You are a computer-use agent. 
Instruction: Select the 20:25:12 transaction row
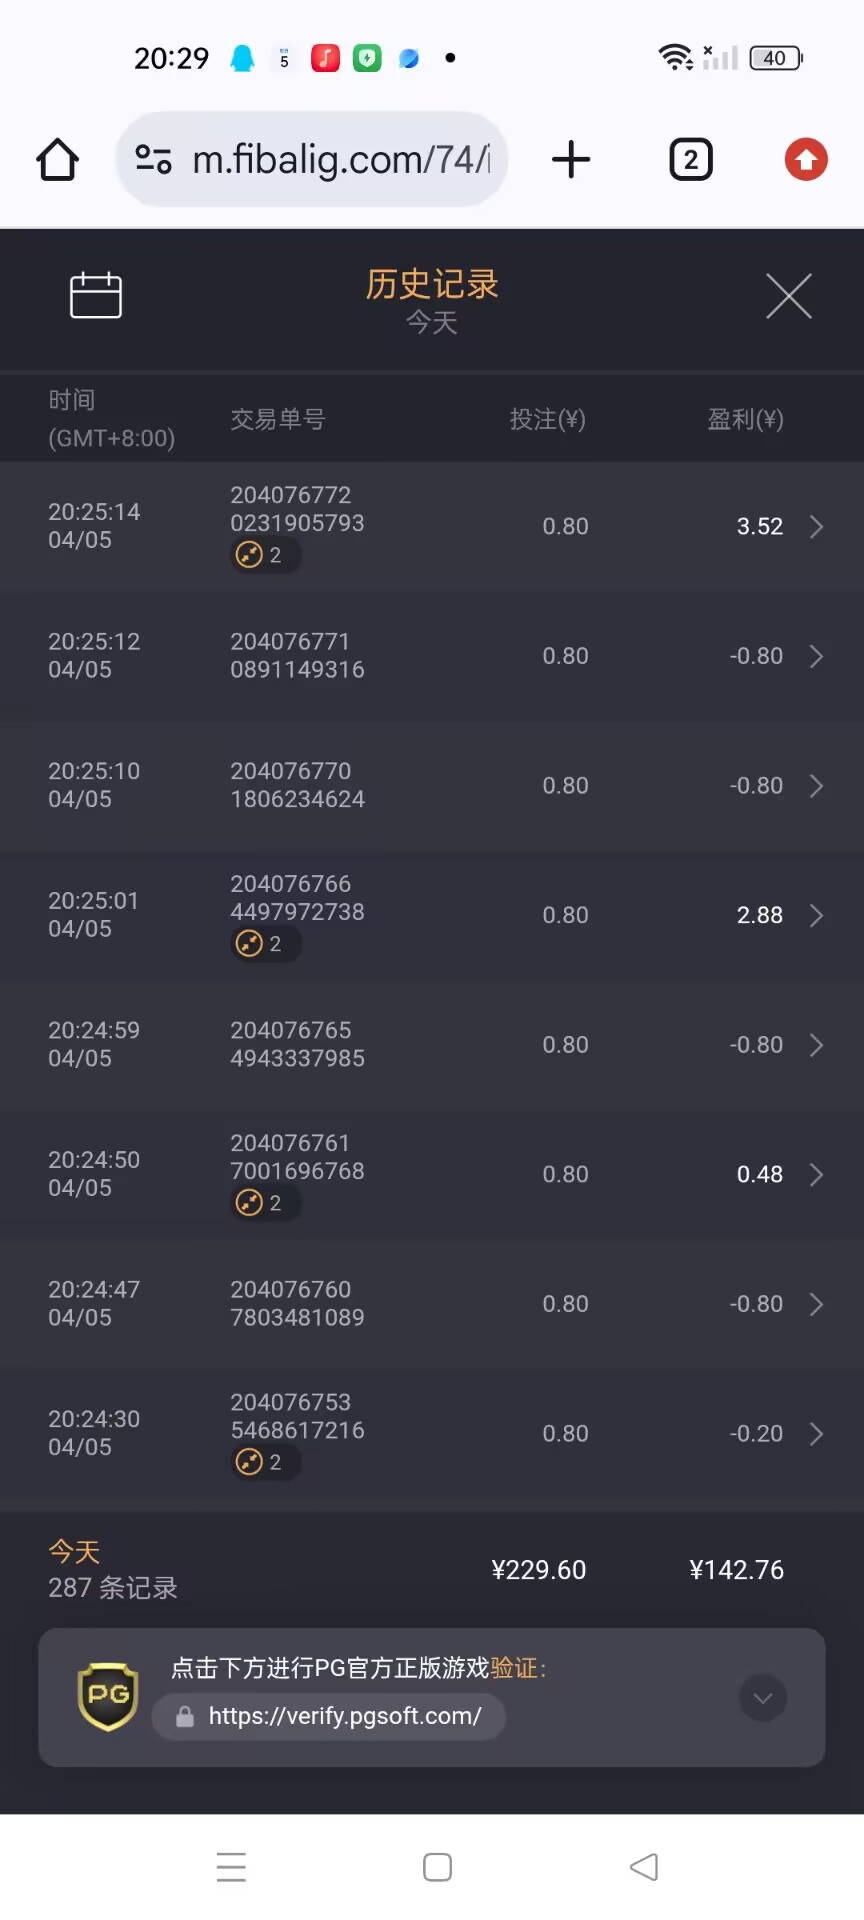coord(432,656)
